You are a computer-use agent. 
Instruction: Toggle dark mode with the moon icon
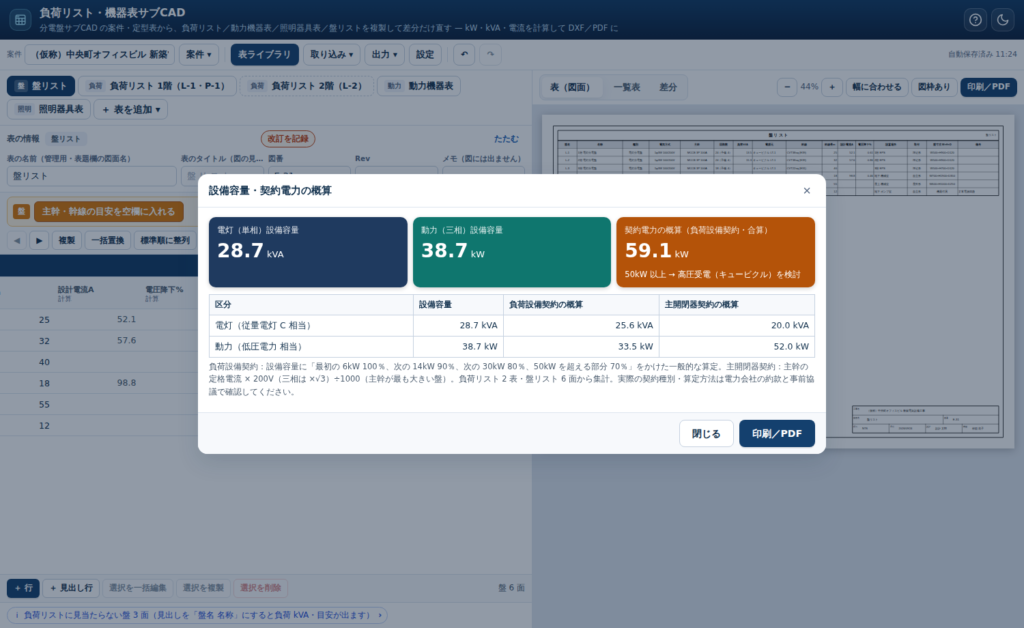click(1002, 20)
